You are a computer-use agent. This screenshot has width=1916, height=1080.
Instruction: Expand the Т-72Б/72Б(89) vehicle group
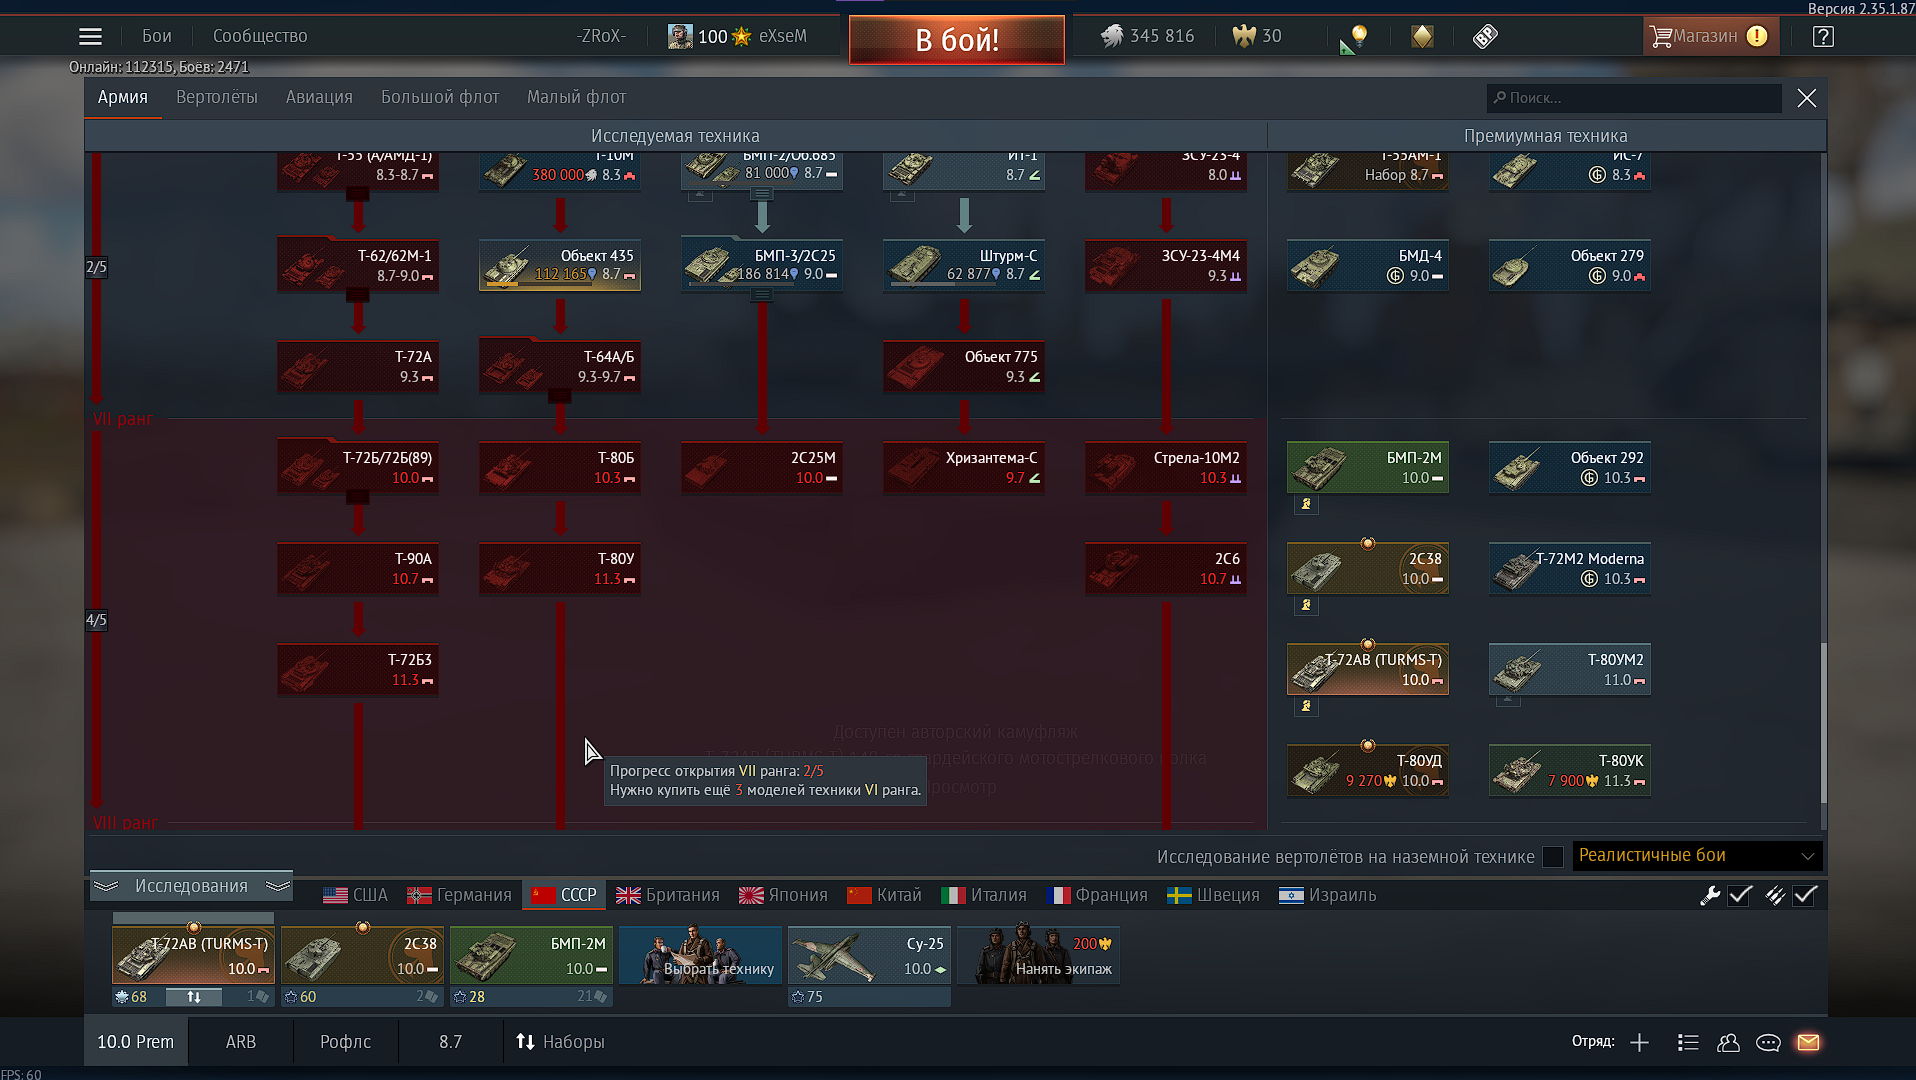pyautogui.click(x=358, y=497)
